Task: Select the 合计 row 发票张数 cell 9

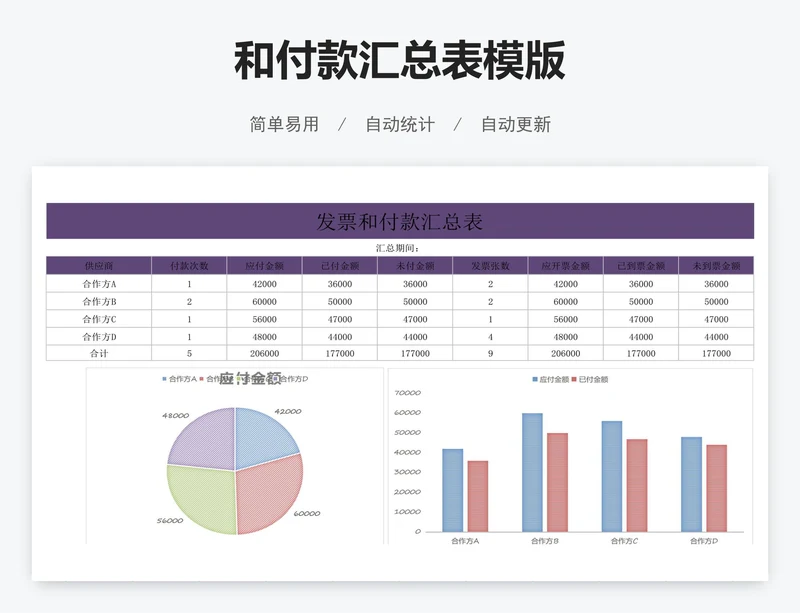Action: 490,353
